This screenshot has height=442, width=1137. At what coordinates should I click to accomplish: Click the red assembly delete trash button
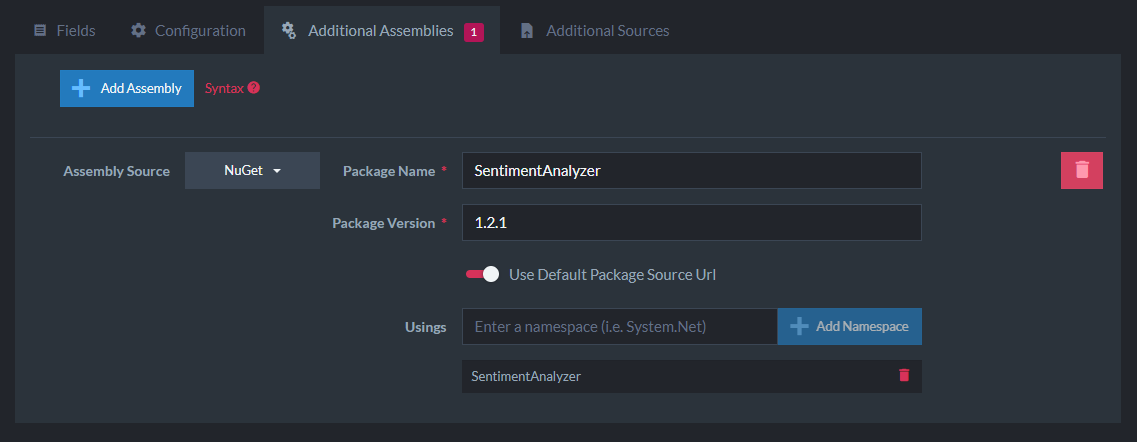pyautogui.click(x=1081, y=170)
